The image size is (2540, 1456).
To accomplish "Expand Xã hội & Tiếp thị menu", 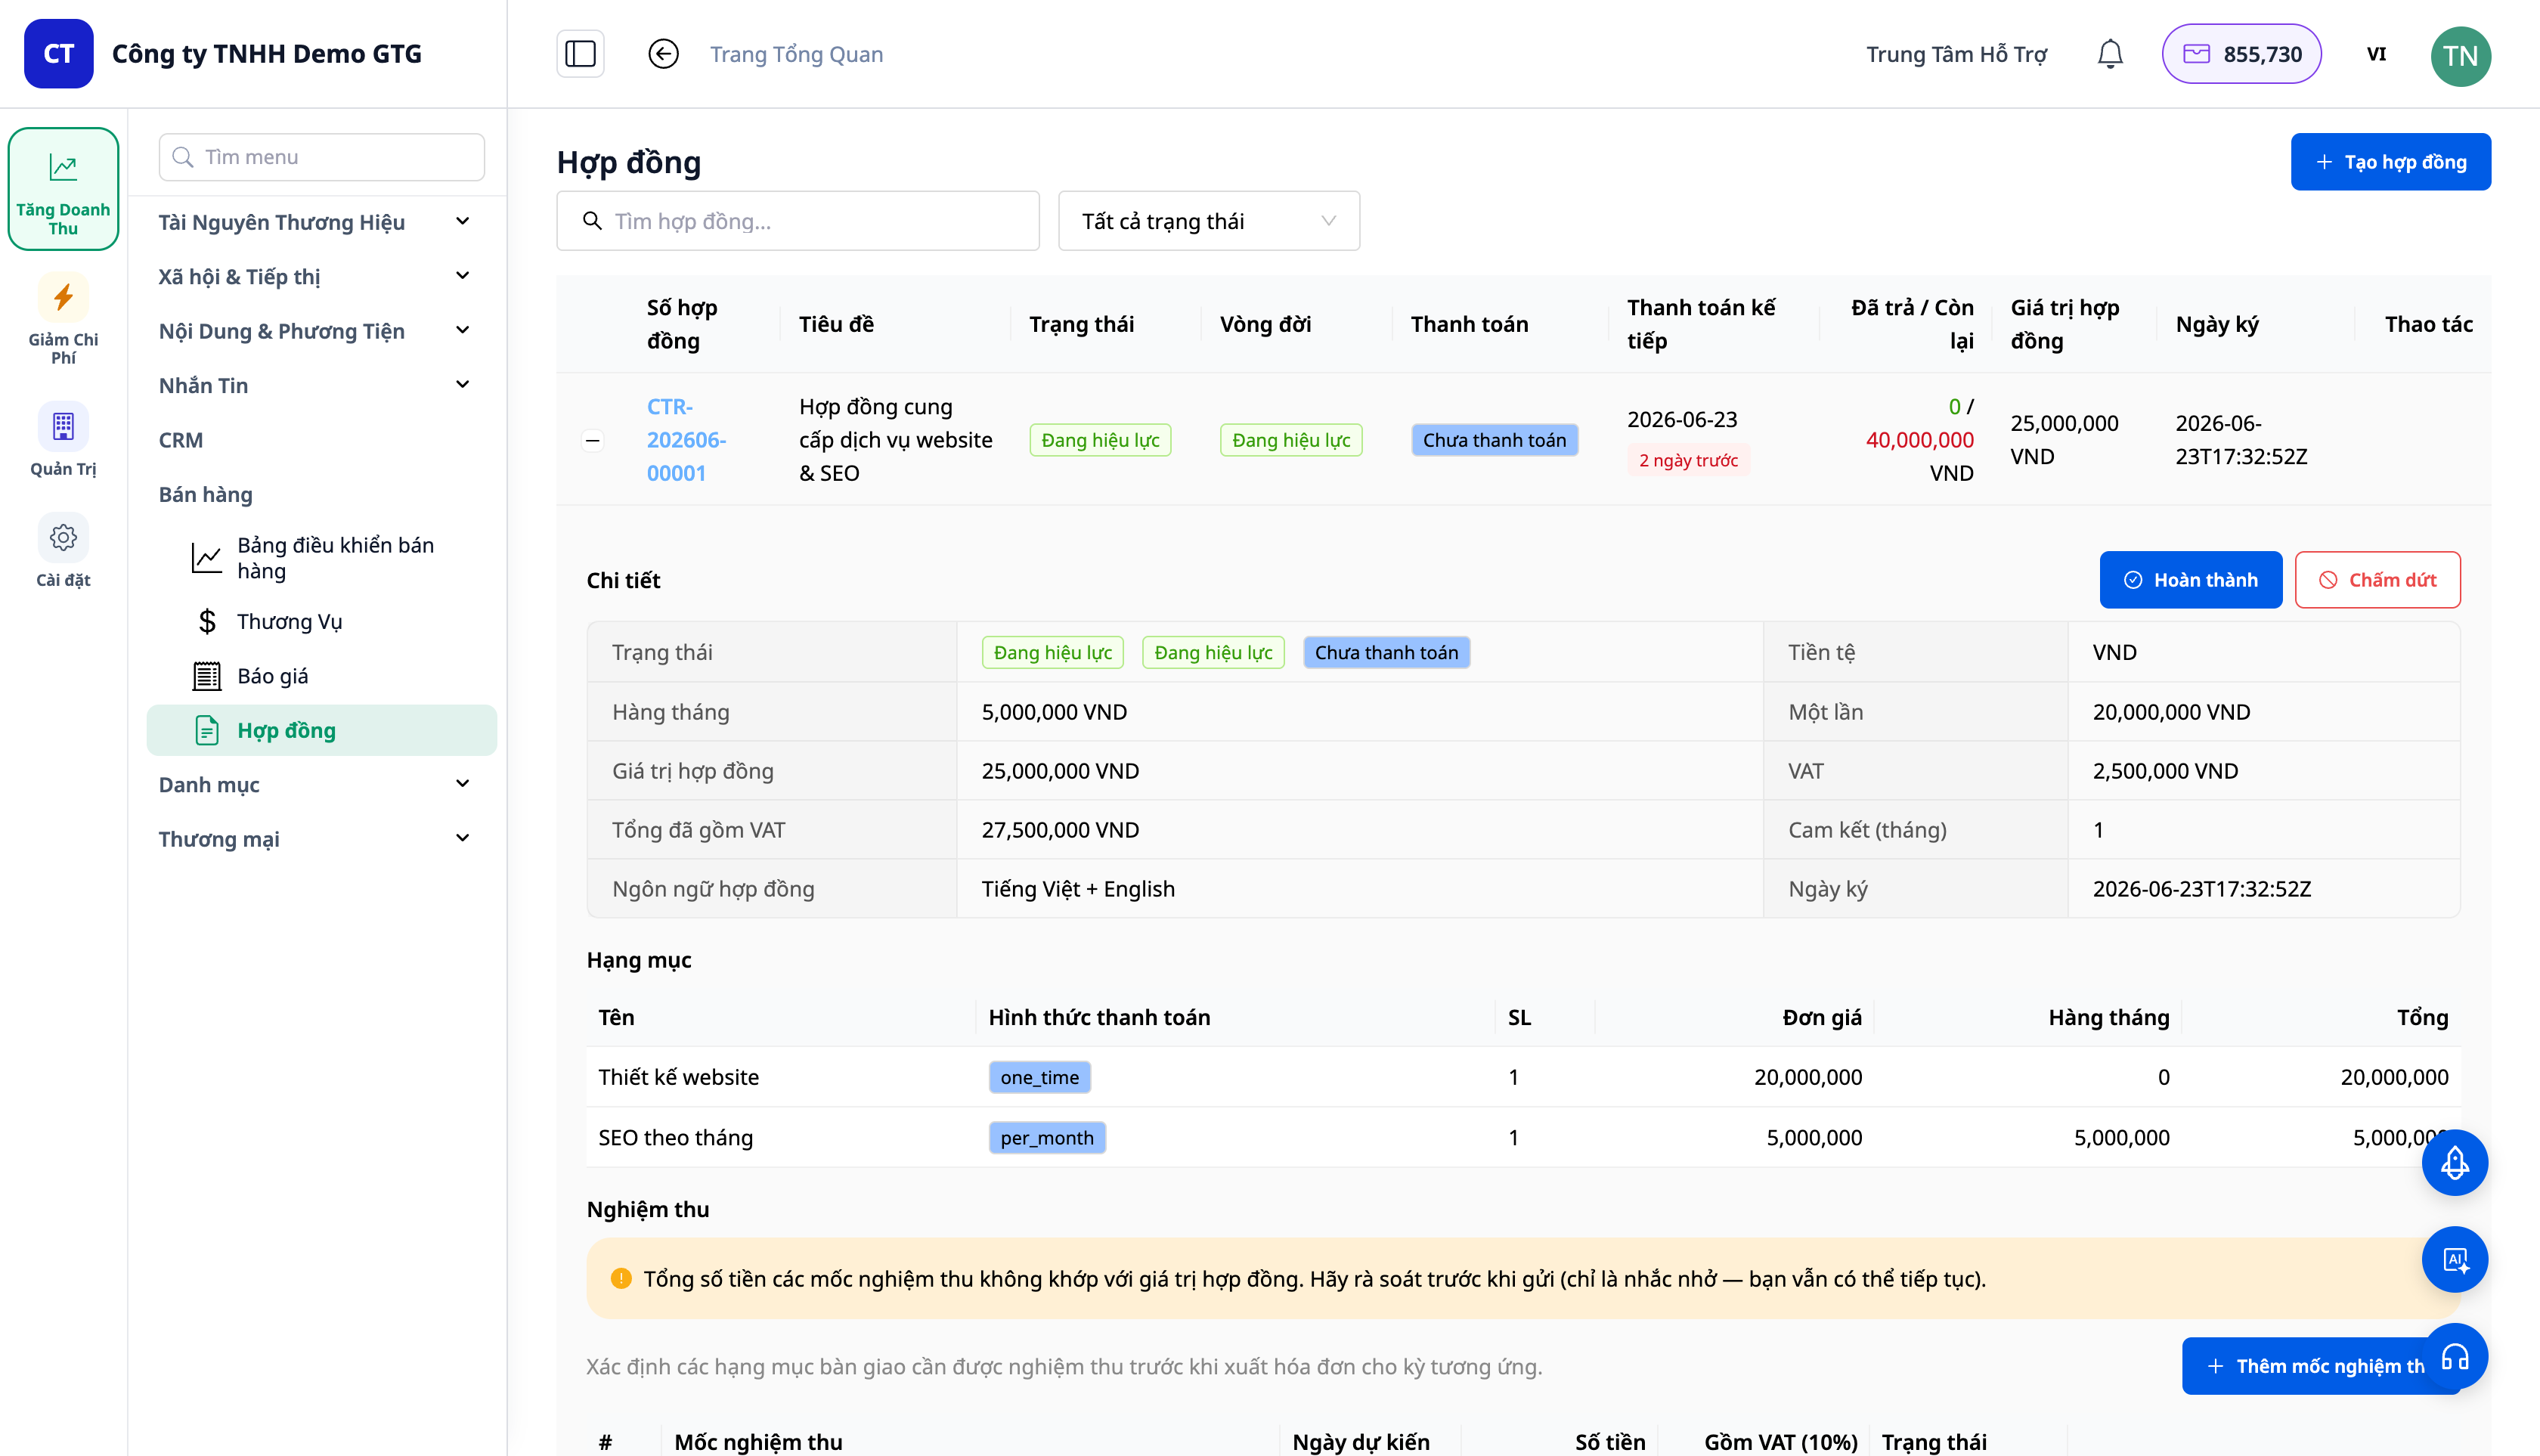I will tap(315, 276).
